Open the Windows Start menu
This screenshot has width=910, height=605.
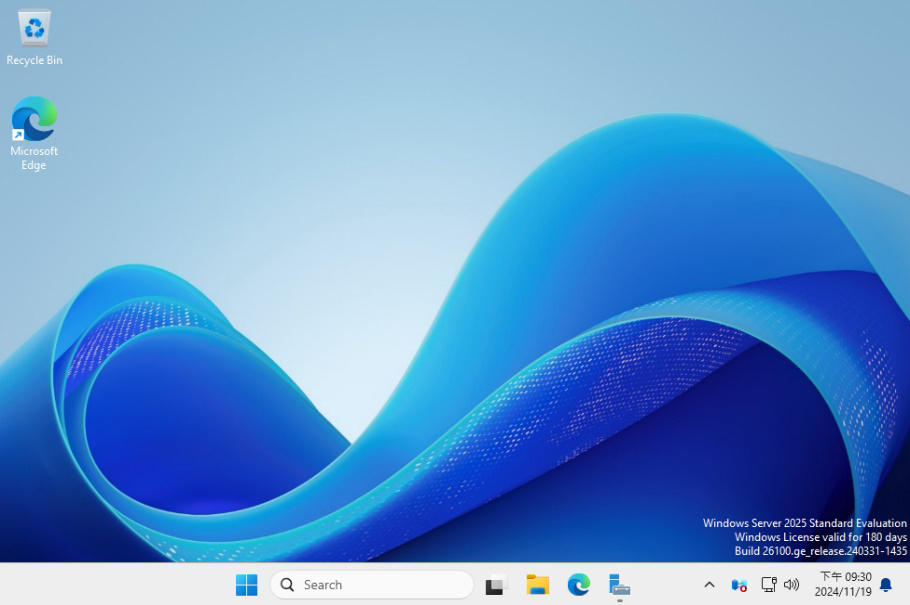coord(247,585)
